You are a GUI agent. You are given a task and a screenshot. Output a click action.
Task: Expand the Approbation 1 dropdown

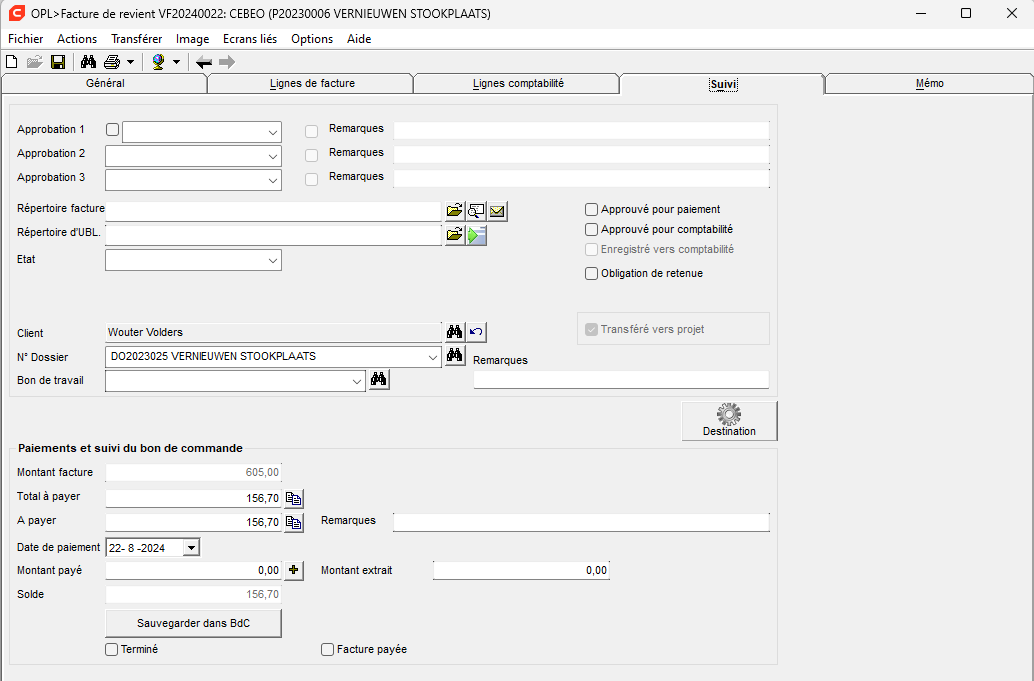273,133
